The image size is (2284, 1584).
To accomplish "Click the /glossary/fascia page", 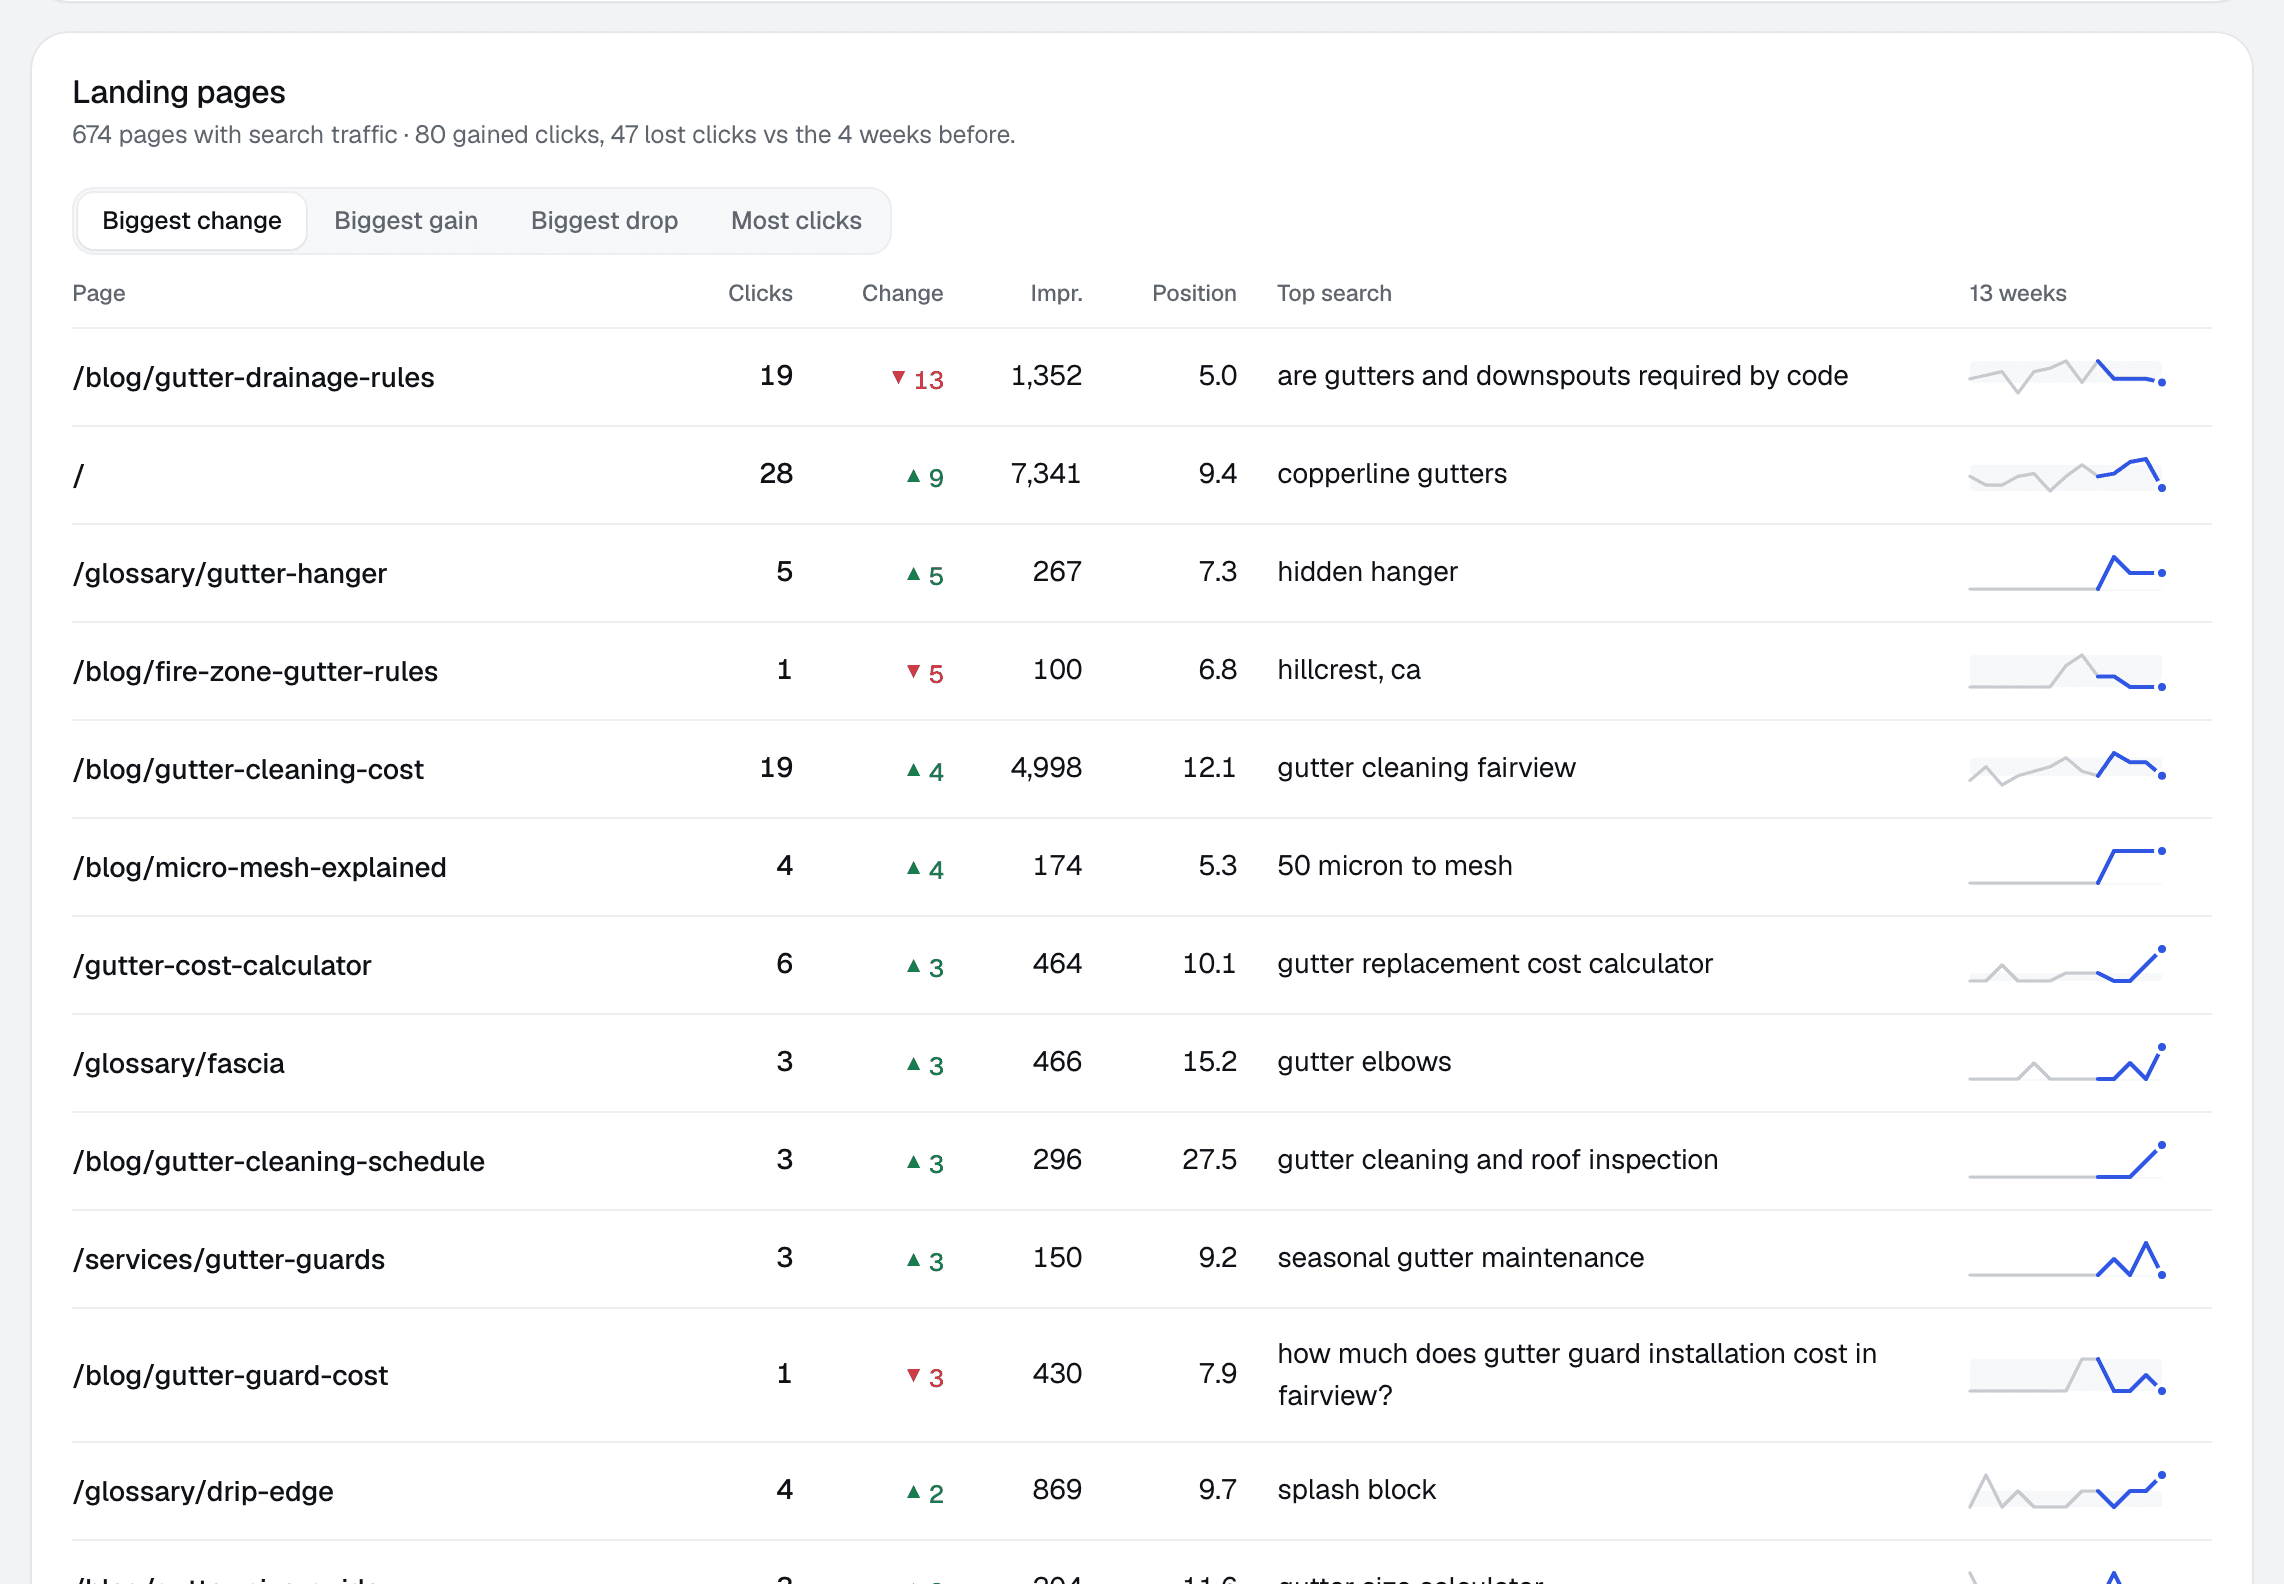I will pos(178,1063).
